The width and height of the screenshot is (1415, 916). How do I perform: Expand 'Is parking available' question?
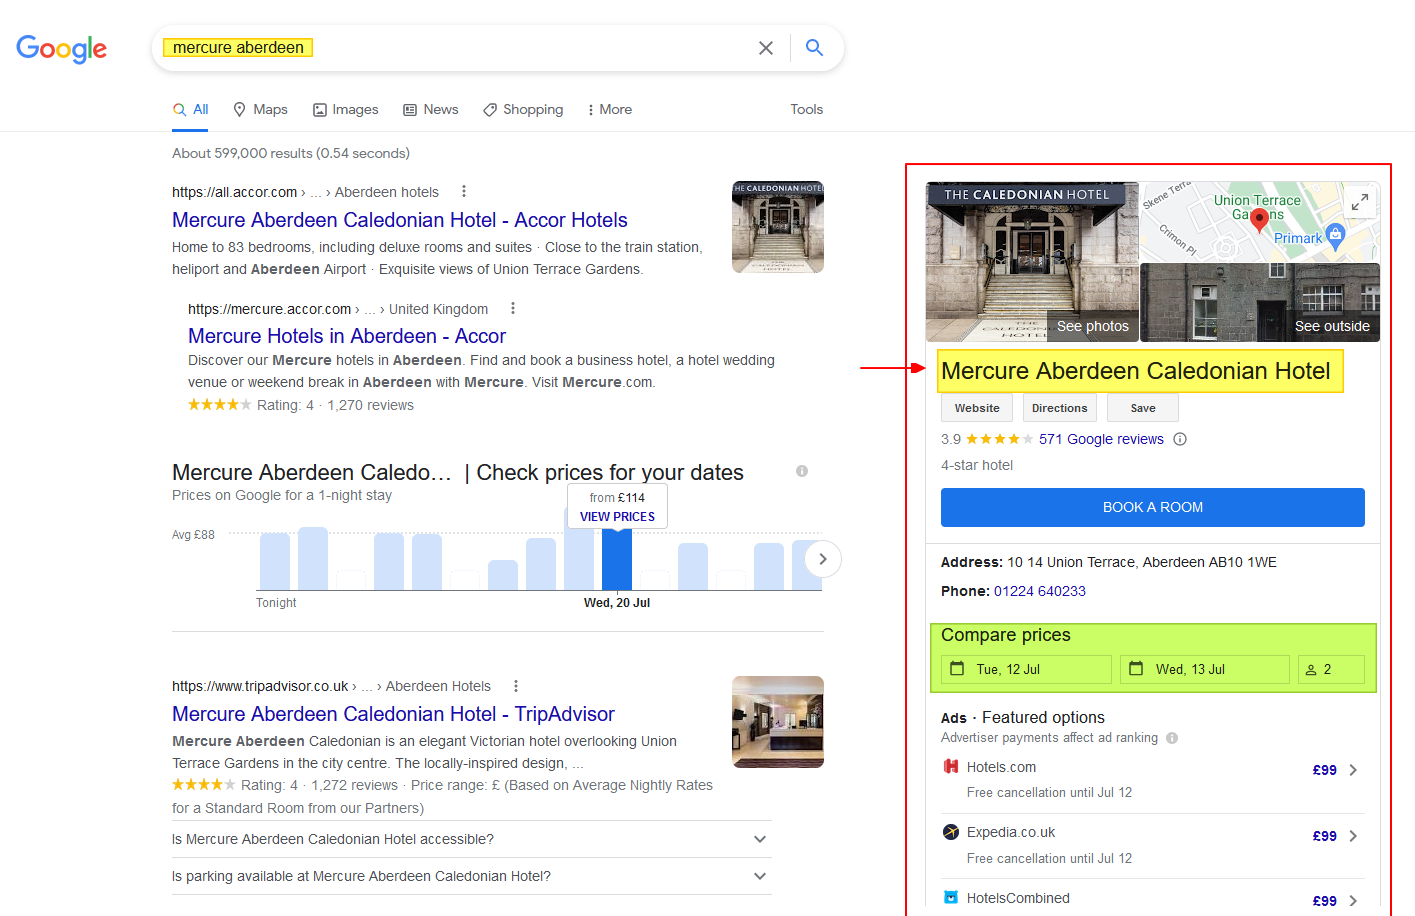click(x=472, y=876)
